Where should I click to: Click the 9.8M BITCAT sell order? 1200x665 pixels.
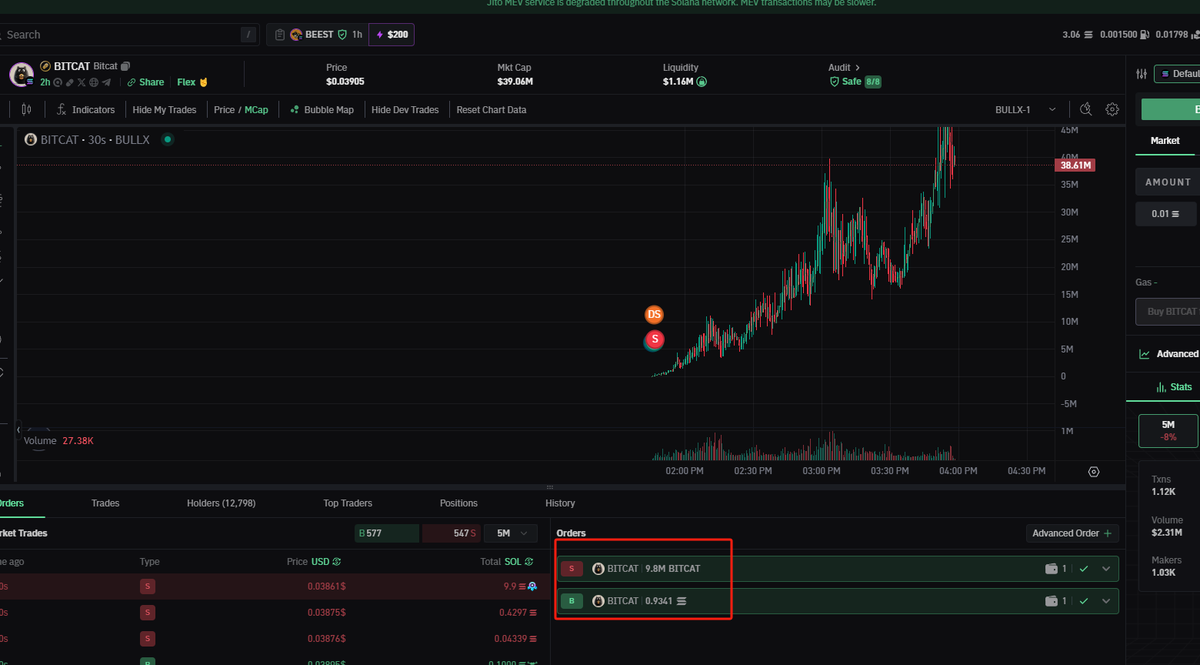pos(838,569)
